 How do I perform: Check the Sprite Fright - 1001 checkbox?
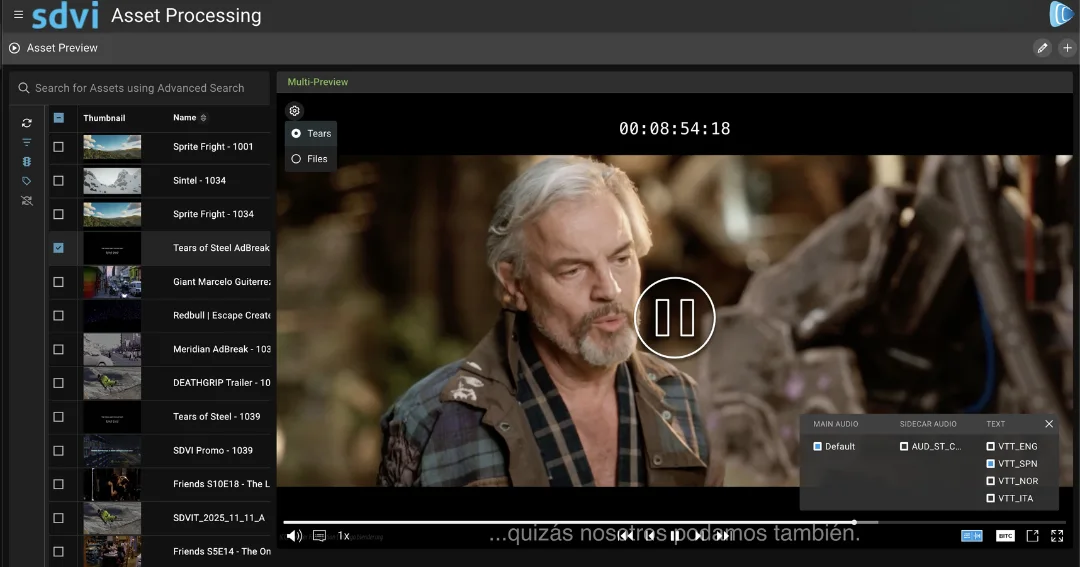[x=59, y=147]
